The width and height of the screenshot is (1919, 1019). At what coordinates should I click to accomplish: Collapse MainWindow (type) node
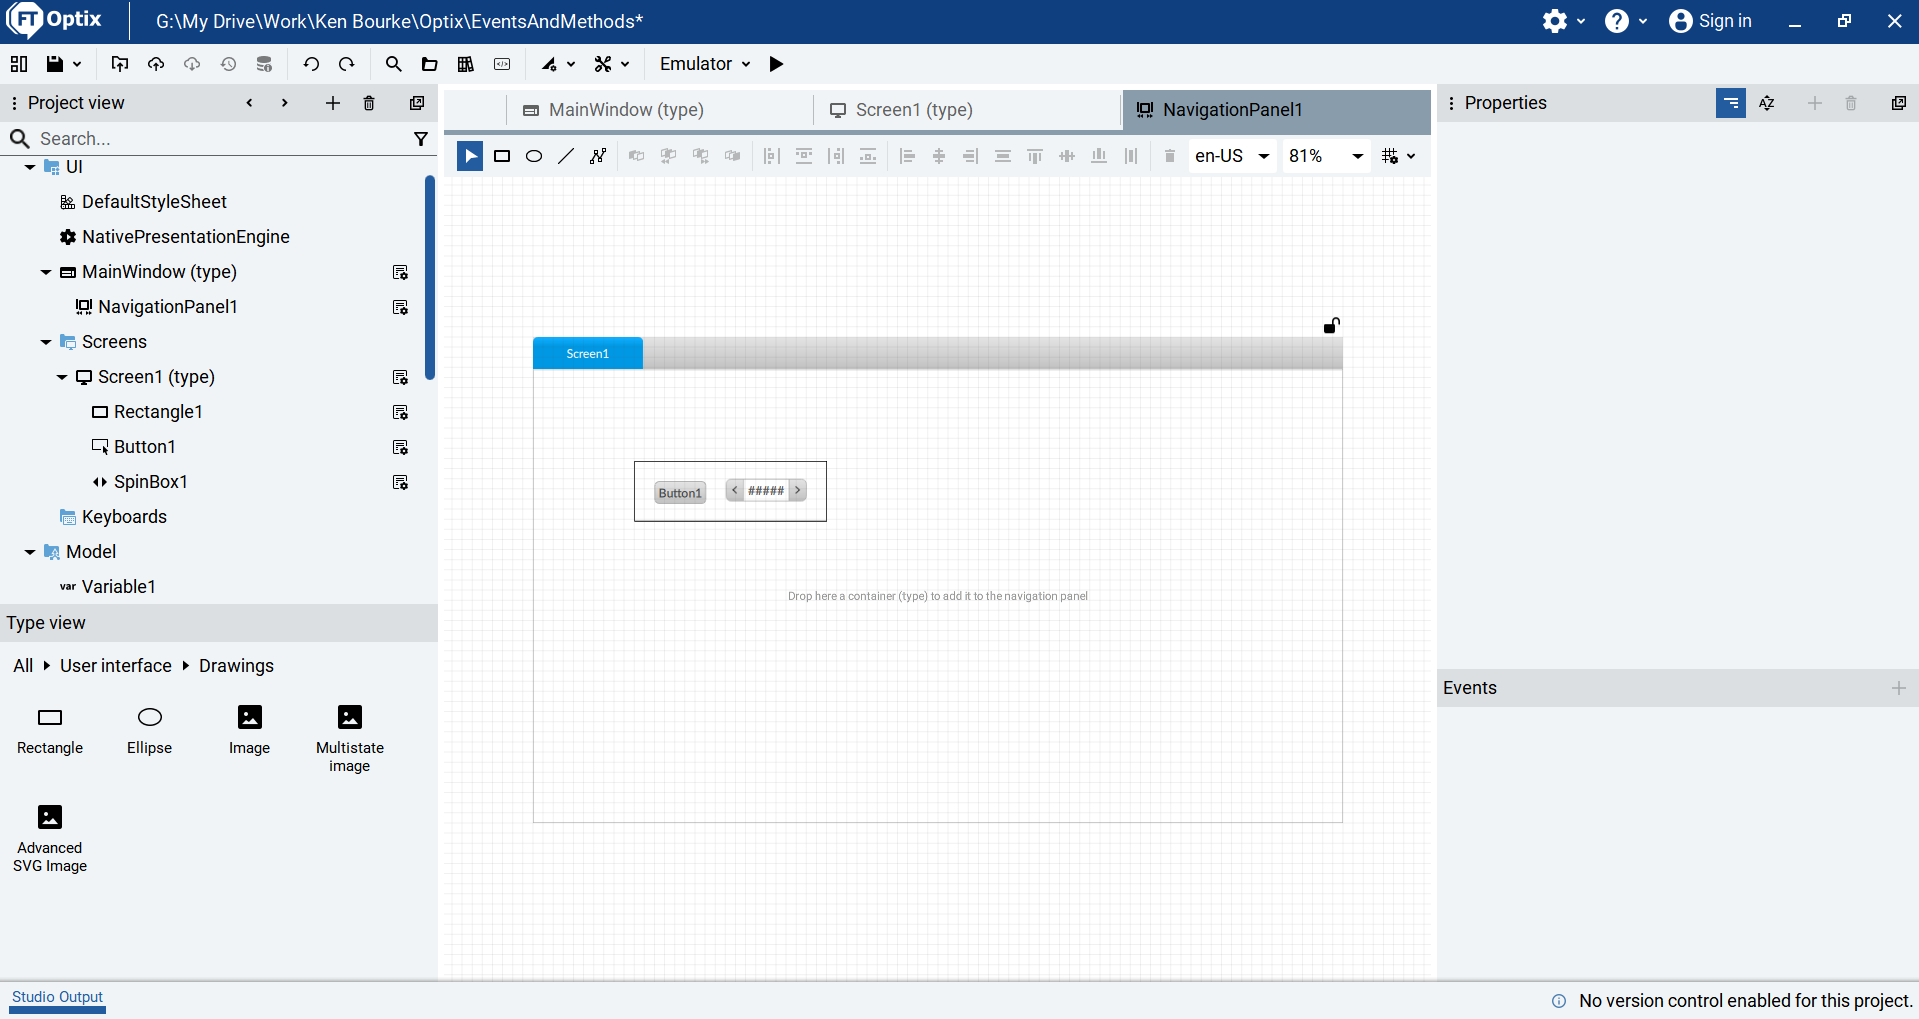point(46,272)
